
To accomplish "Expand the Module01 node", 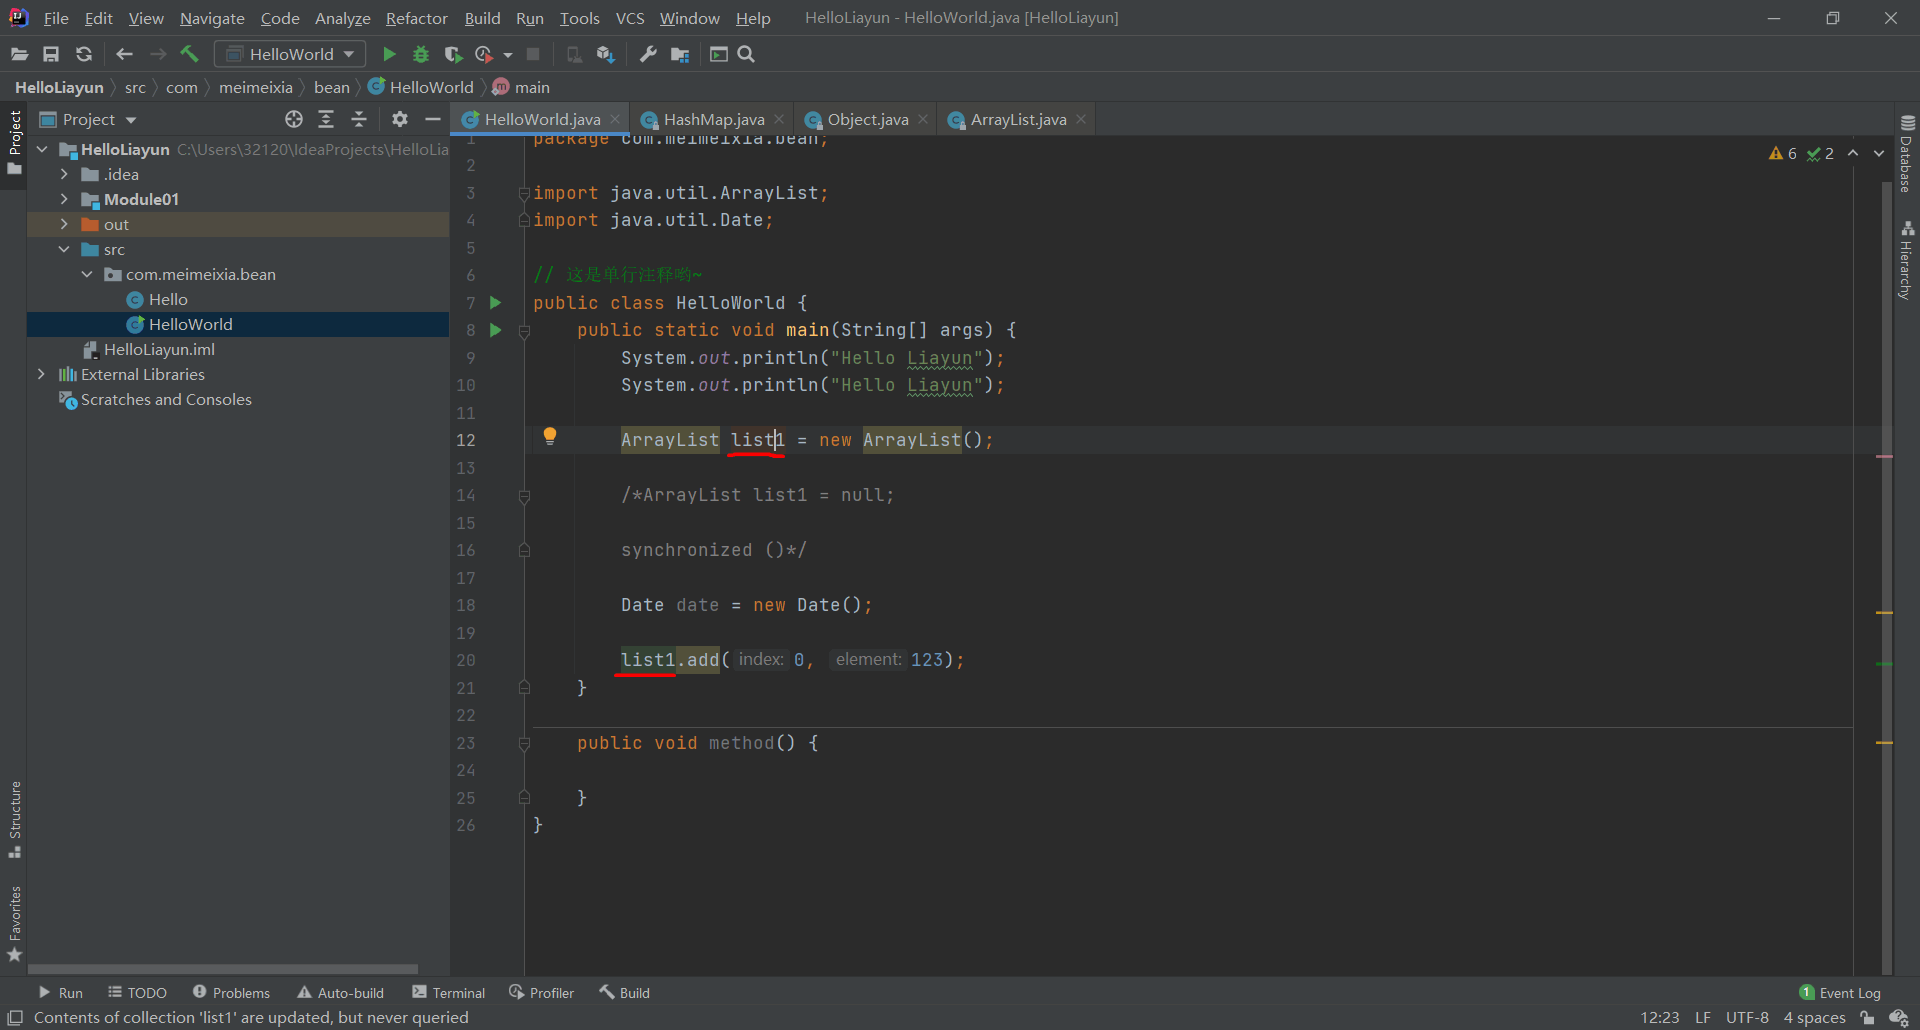I will [x=64, y=199].
